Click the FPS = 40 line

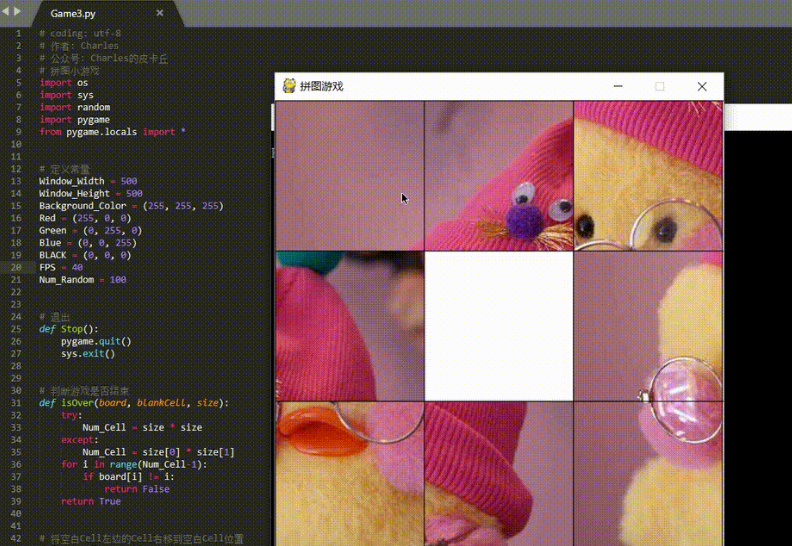coord(61,267)
